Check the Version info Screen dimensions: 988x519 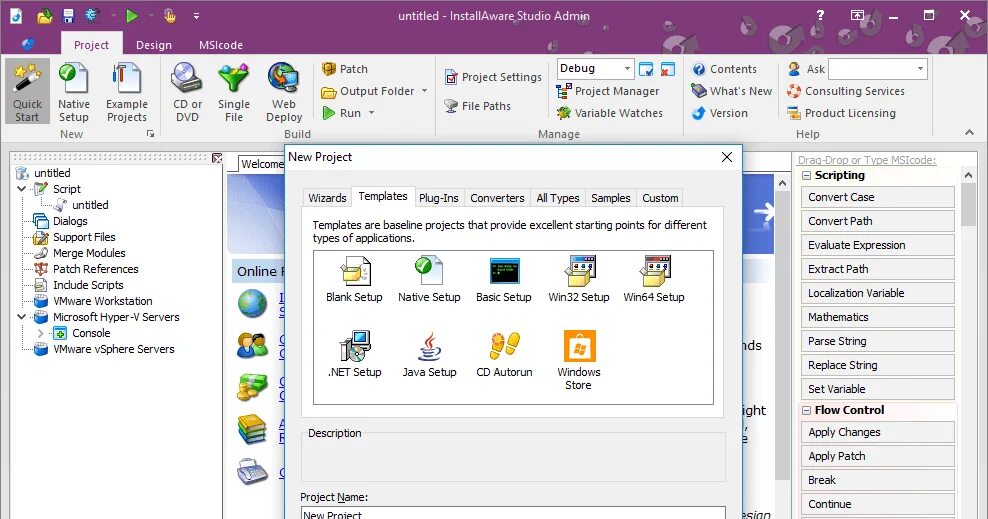coord(720,113)
